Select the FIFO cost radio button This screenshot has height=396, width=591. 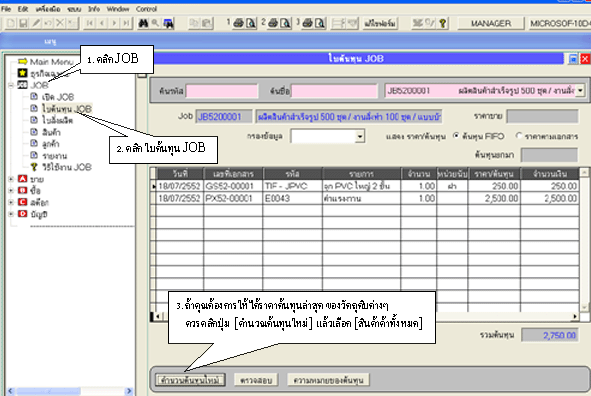[456, 136]
